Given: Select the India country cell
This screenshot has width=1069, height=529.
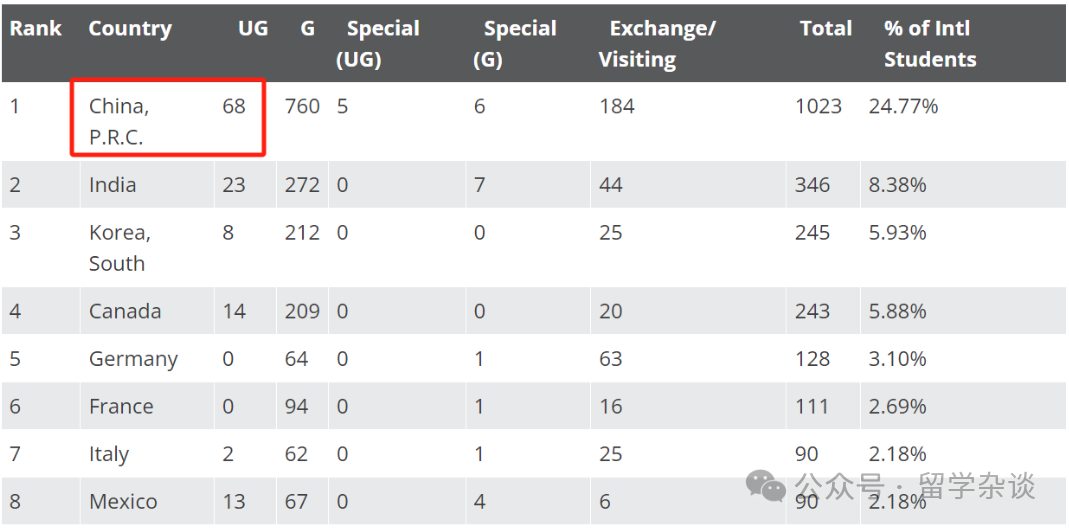Looking at the screenshot, I should click(112, 185).
